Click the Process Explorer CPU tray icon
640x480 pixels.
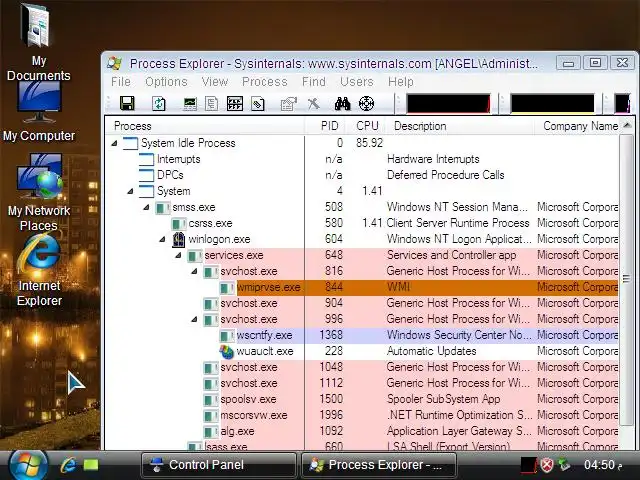pos(528,464)
